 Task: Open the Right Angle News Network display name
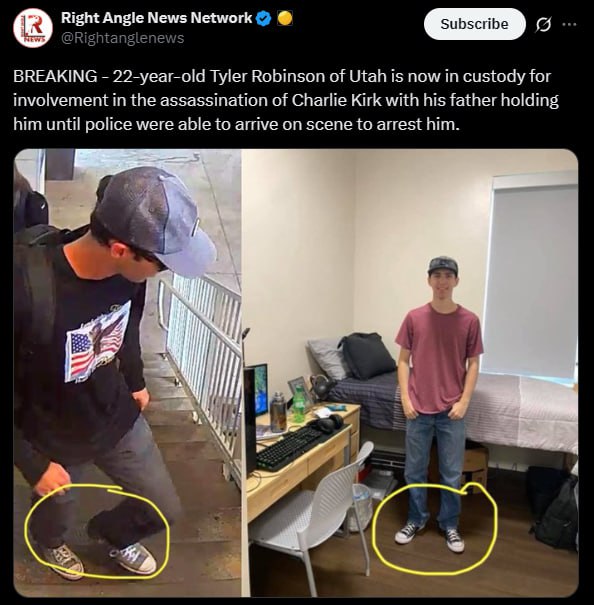pyautogui.click(x=156, y=18)
